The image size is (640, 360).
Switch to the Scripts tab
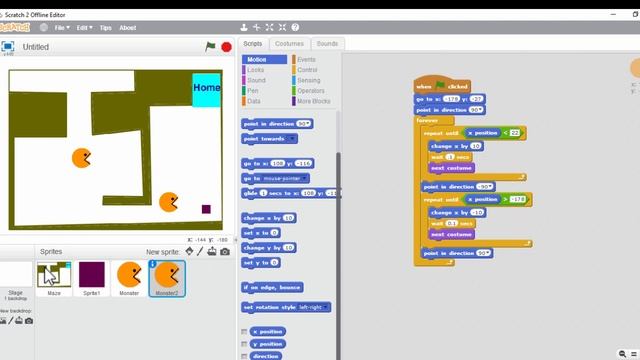[x=253, y=44]
